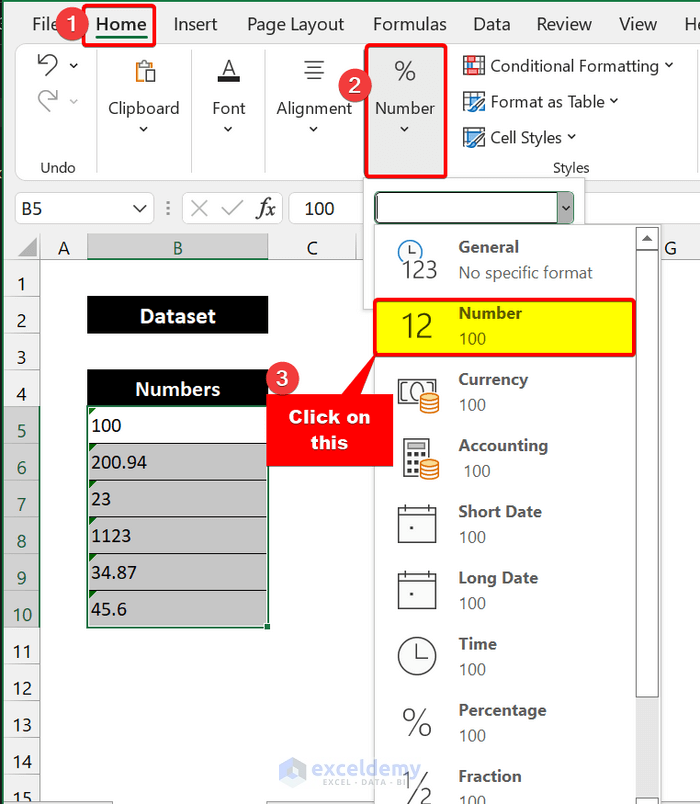Viewport: 700px width, 804px height.
Task: Select the Time format option
Action: (x=505, y=657)
